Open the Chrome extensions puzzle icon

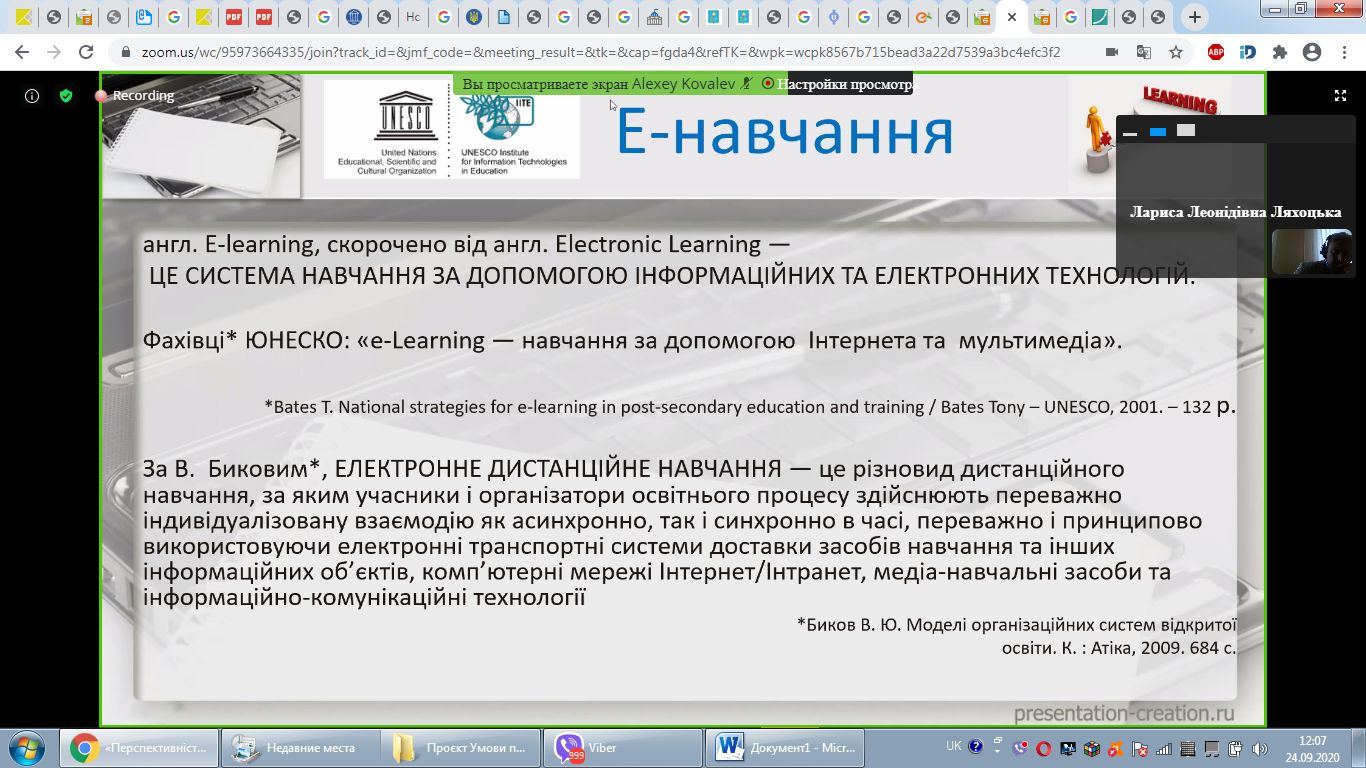[x=1280, y=52]
